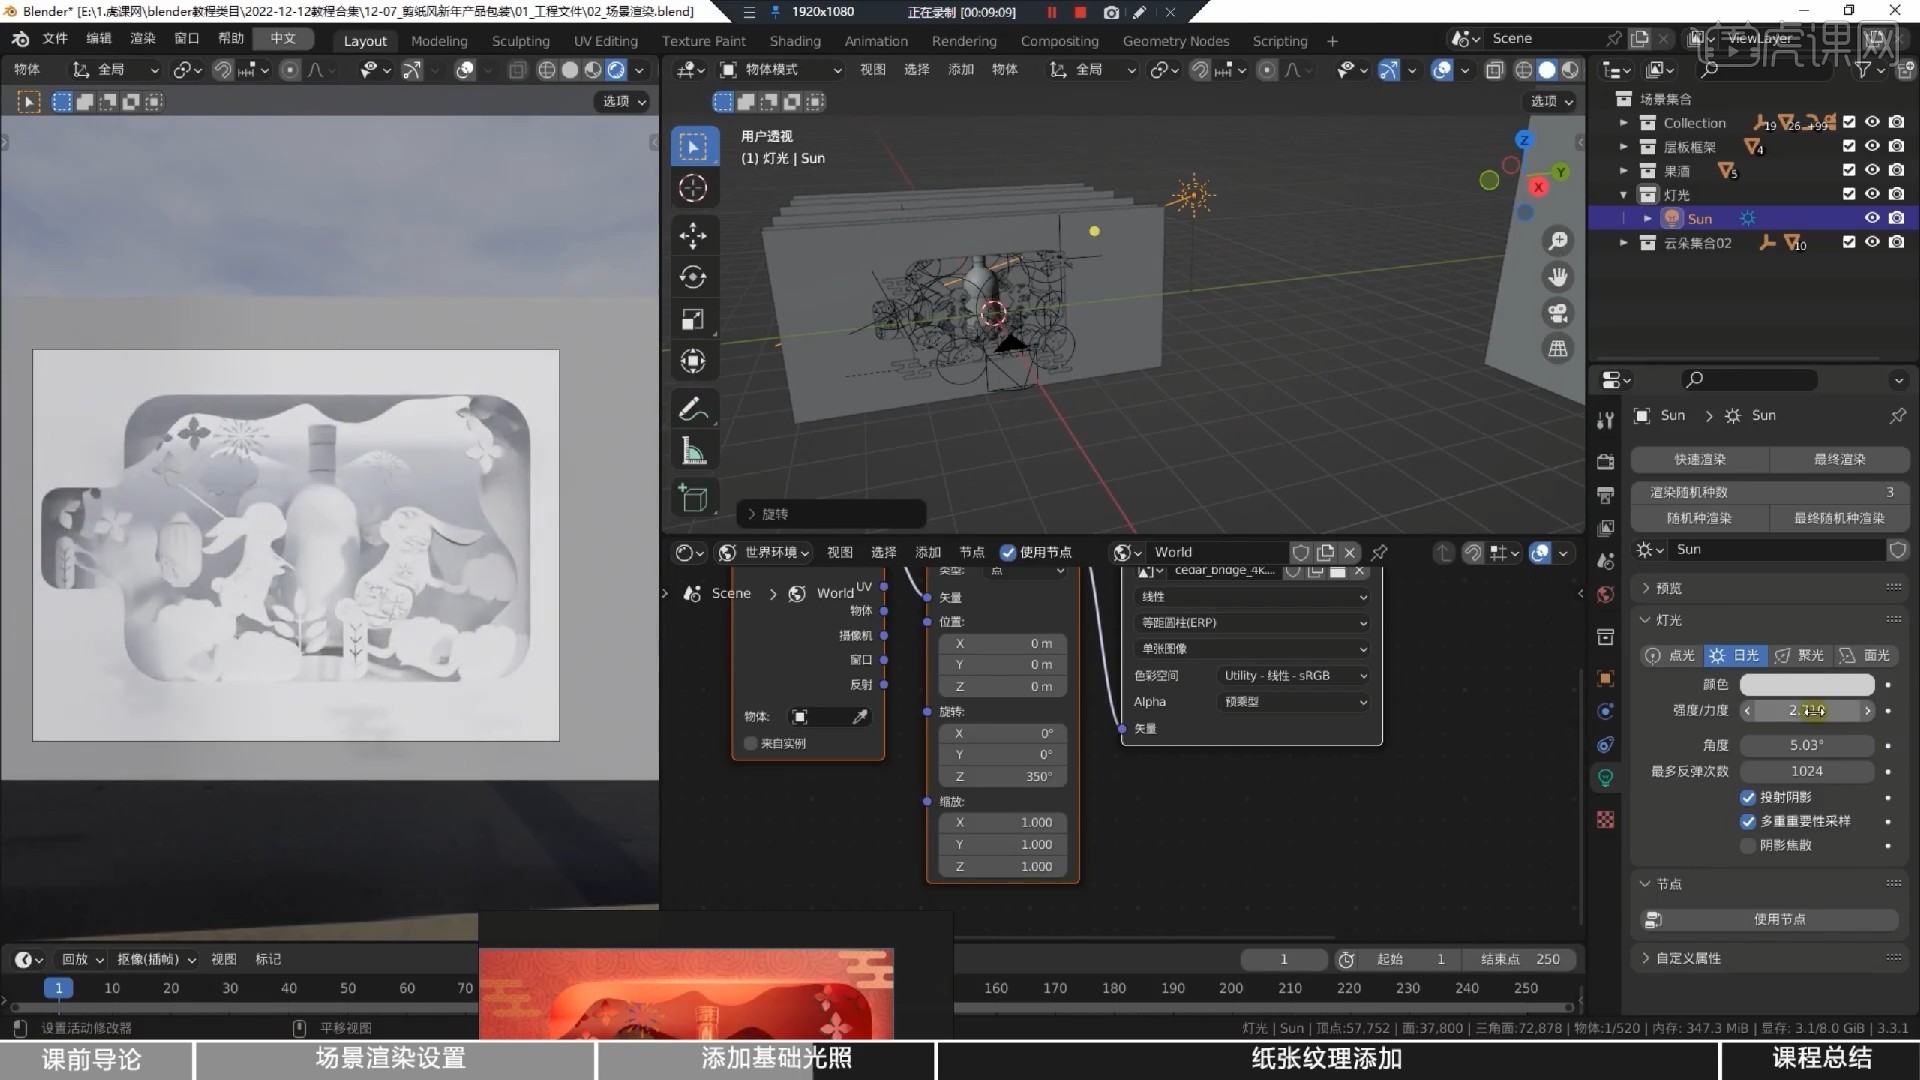Pin the World node tree
Screen dimensions: 1920x1080
1379,552
